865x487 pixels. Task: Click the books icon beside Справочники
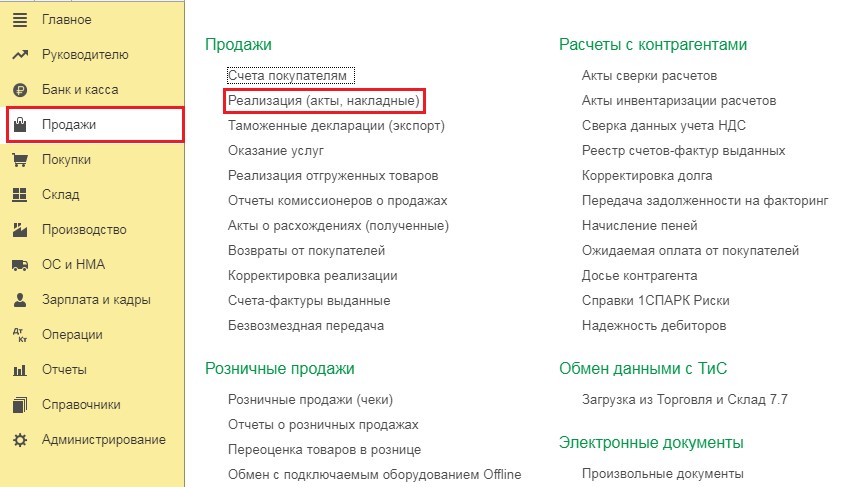20,405
